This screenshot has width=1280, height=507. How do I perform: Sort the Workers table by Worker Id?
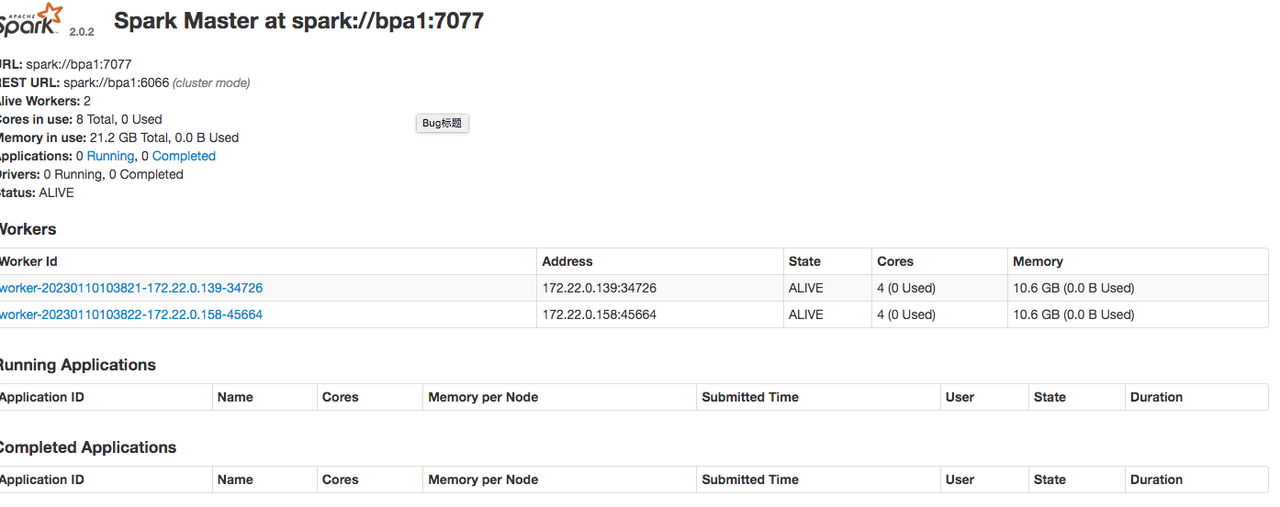(x=29, y=261)
